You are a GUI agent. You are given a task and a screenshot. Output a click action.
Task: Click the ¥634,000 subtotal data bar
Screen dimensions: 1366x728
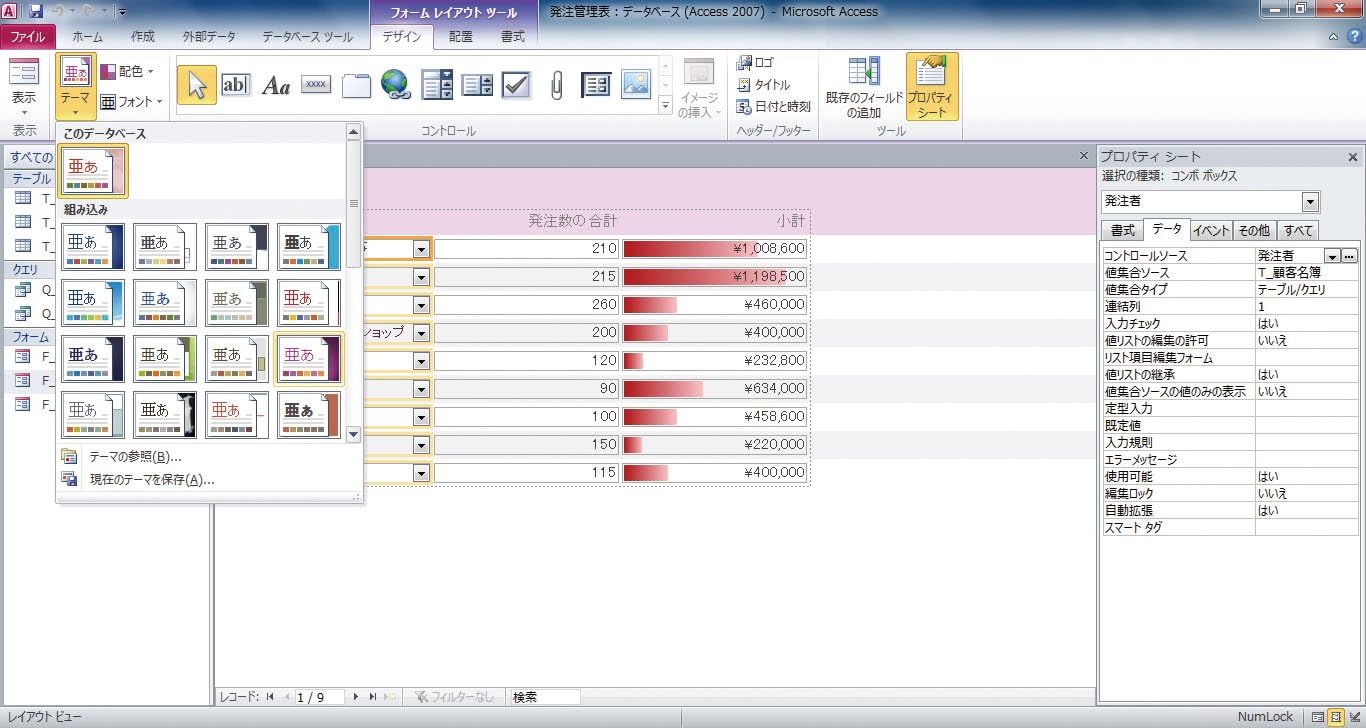[x=714, y=388]
